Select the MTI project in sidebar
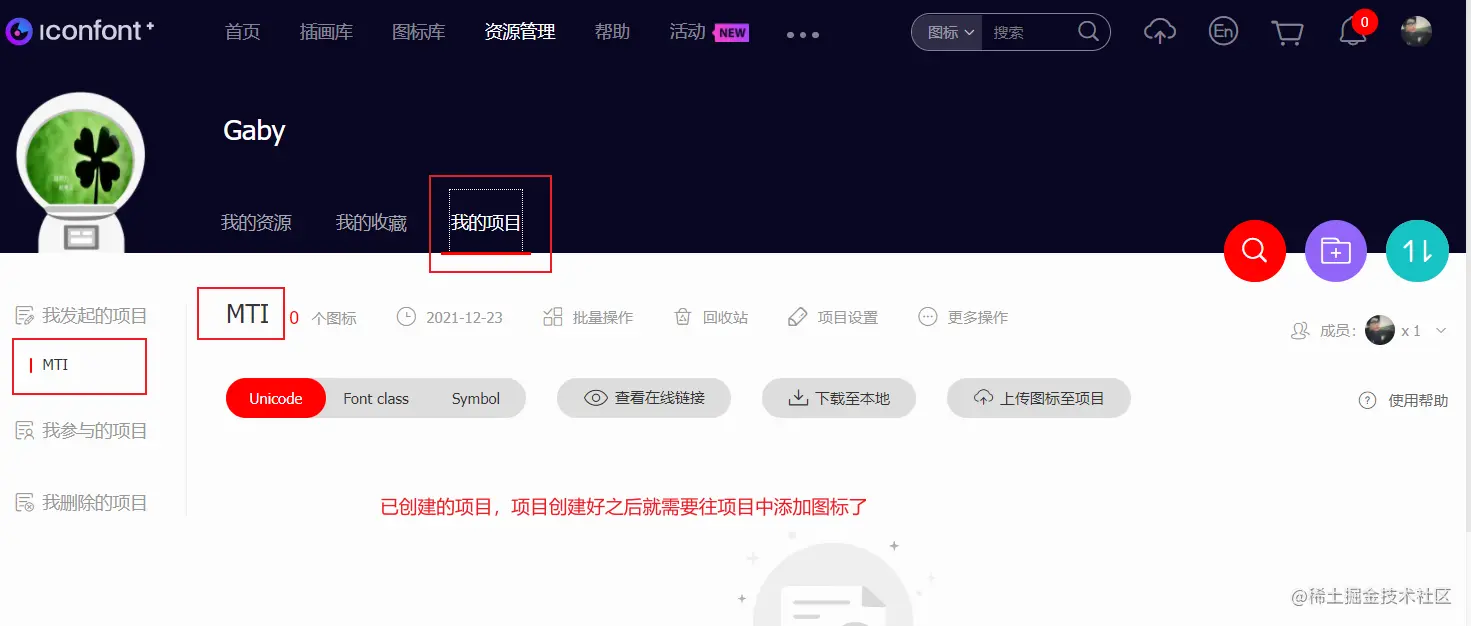Viewport: 1471px width, 626px height. [55, 365]
